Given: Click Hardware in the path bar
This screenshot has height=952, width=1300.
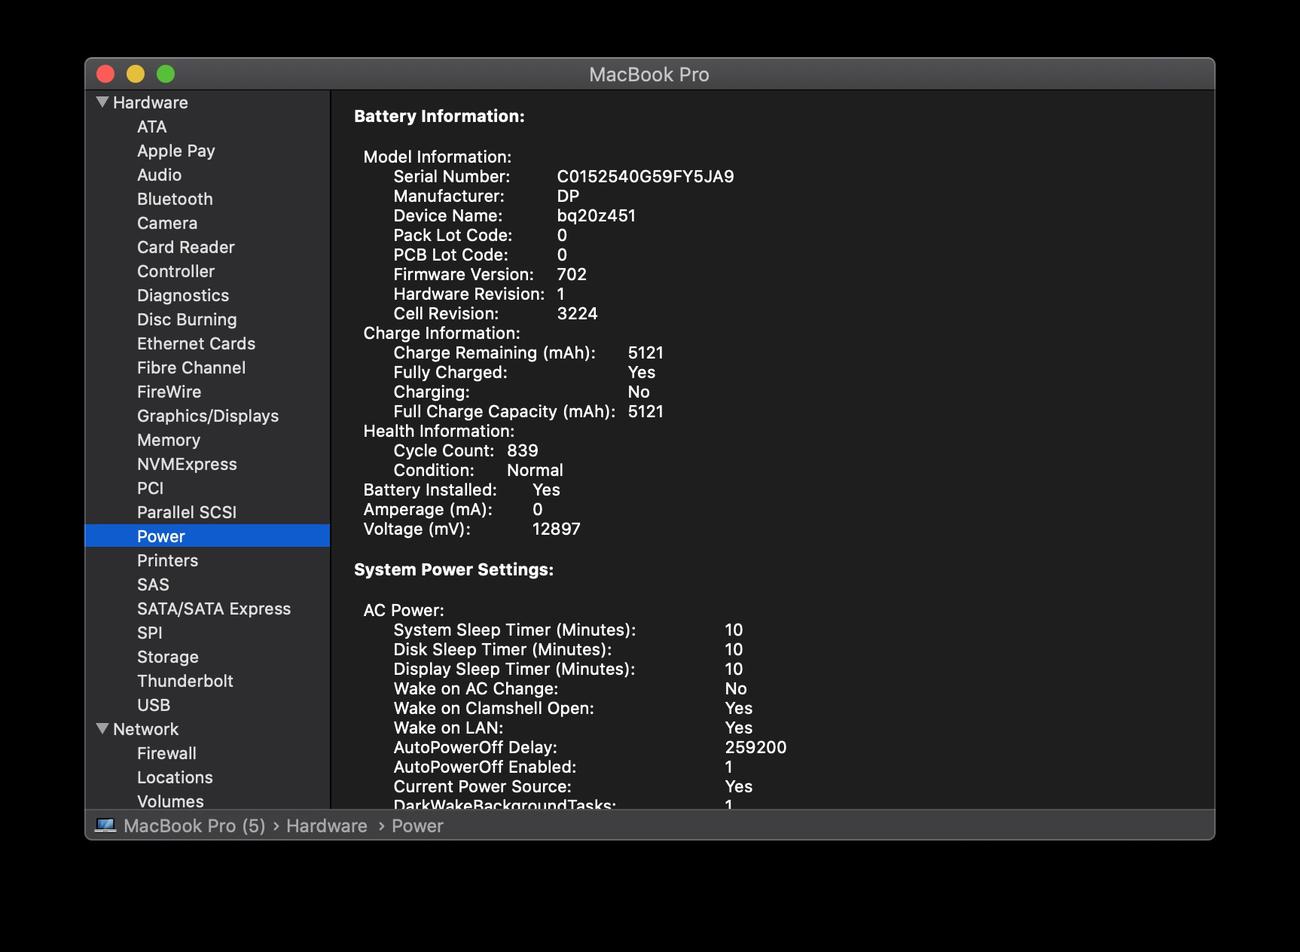Looking at the screenshot, I should pos(327,826).
